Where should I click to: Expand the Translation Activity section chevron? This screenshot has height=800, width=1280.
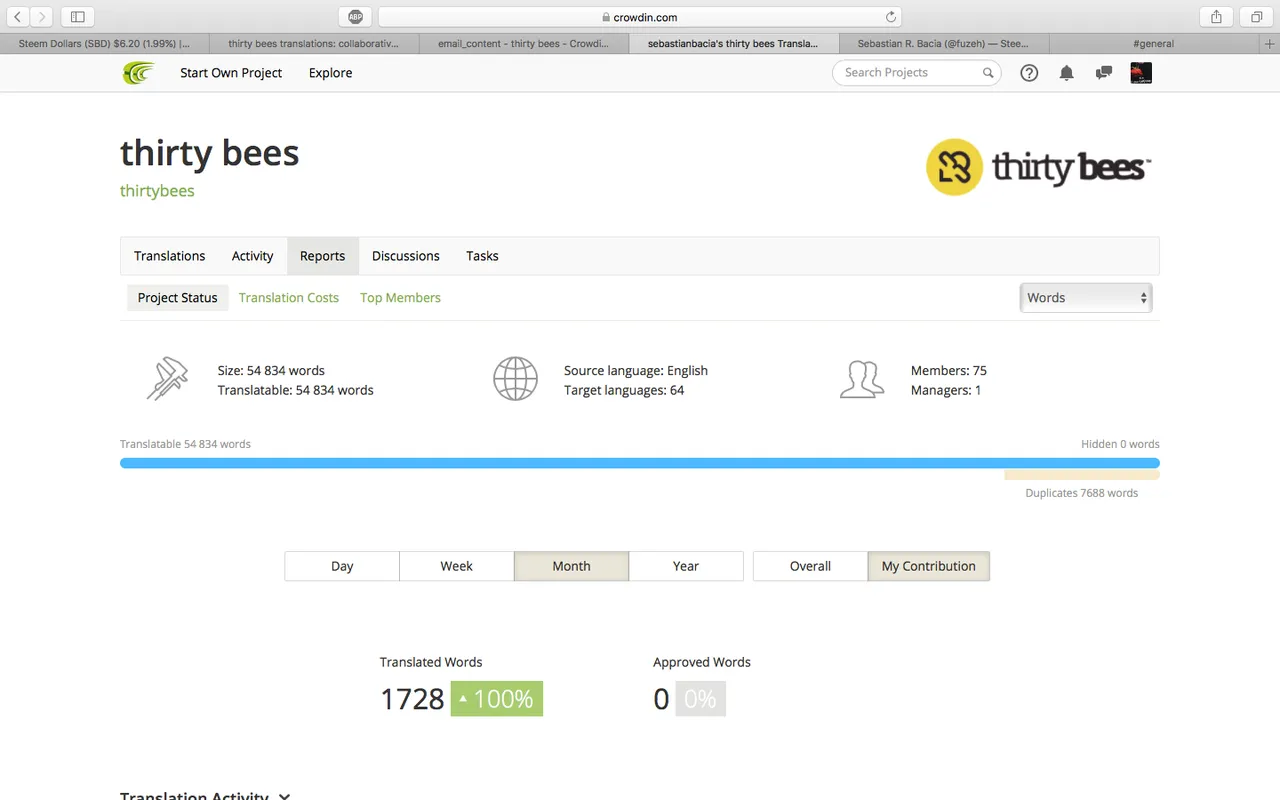pyautogui.click(x=285, y=797)
